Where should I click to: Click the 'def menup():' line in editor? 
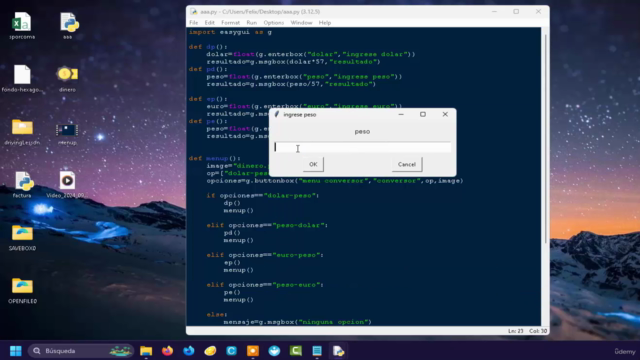coord(215,158)
